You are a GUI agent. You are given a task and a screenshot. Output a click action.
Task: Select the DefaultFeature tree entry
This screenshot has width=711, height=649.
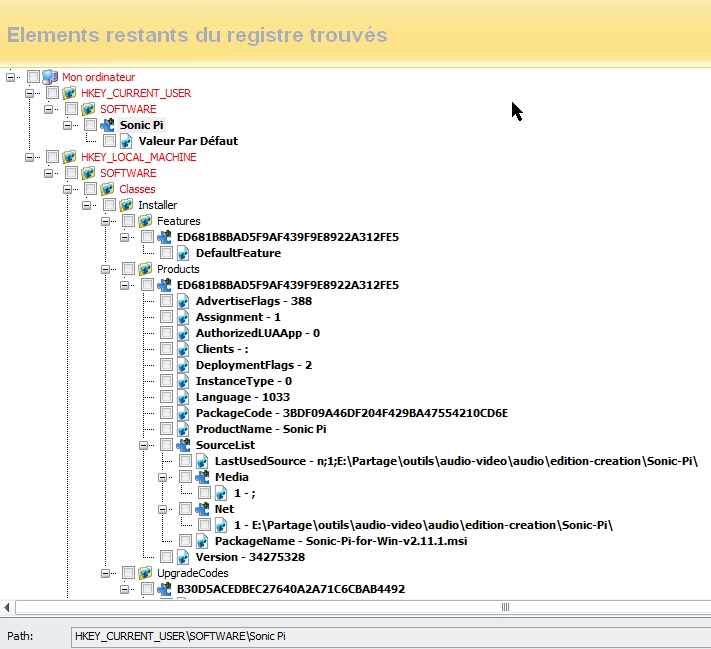pos(238,253)
